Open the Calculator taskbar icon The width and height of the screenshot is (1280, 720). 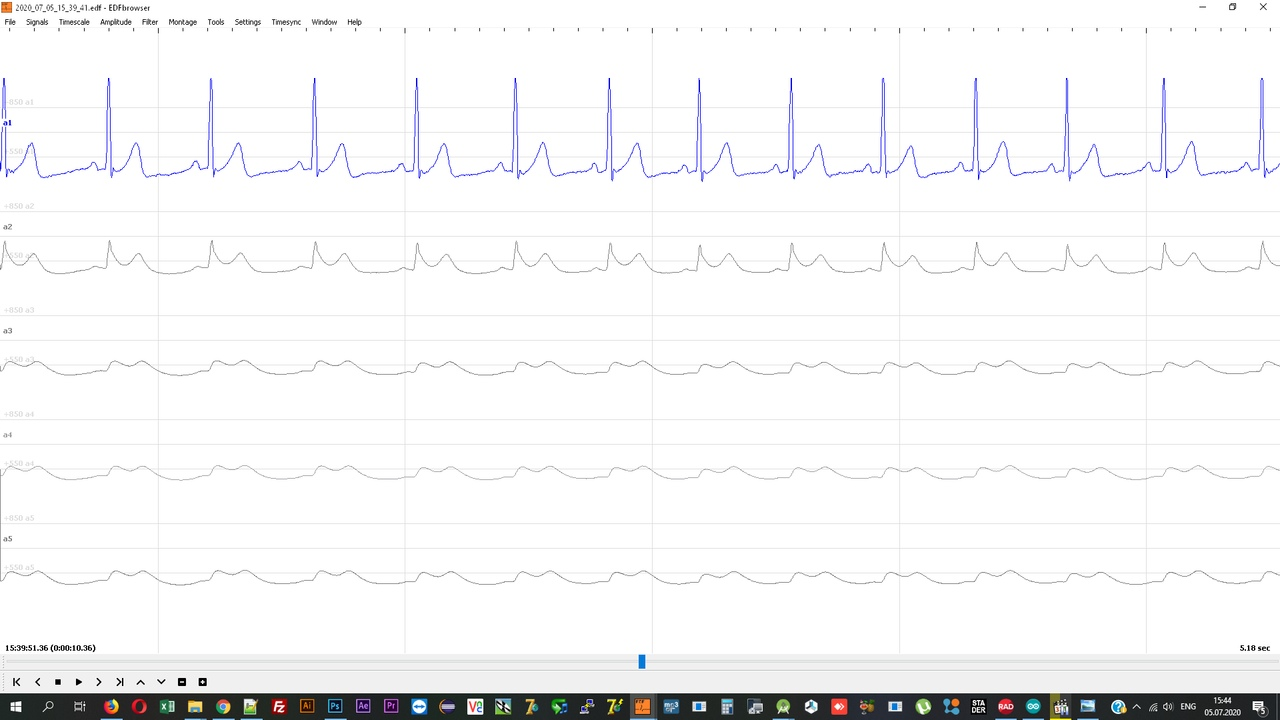727,707
